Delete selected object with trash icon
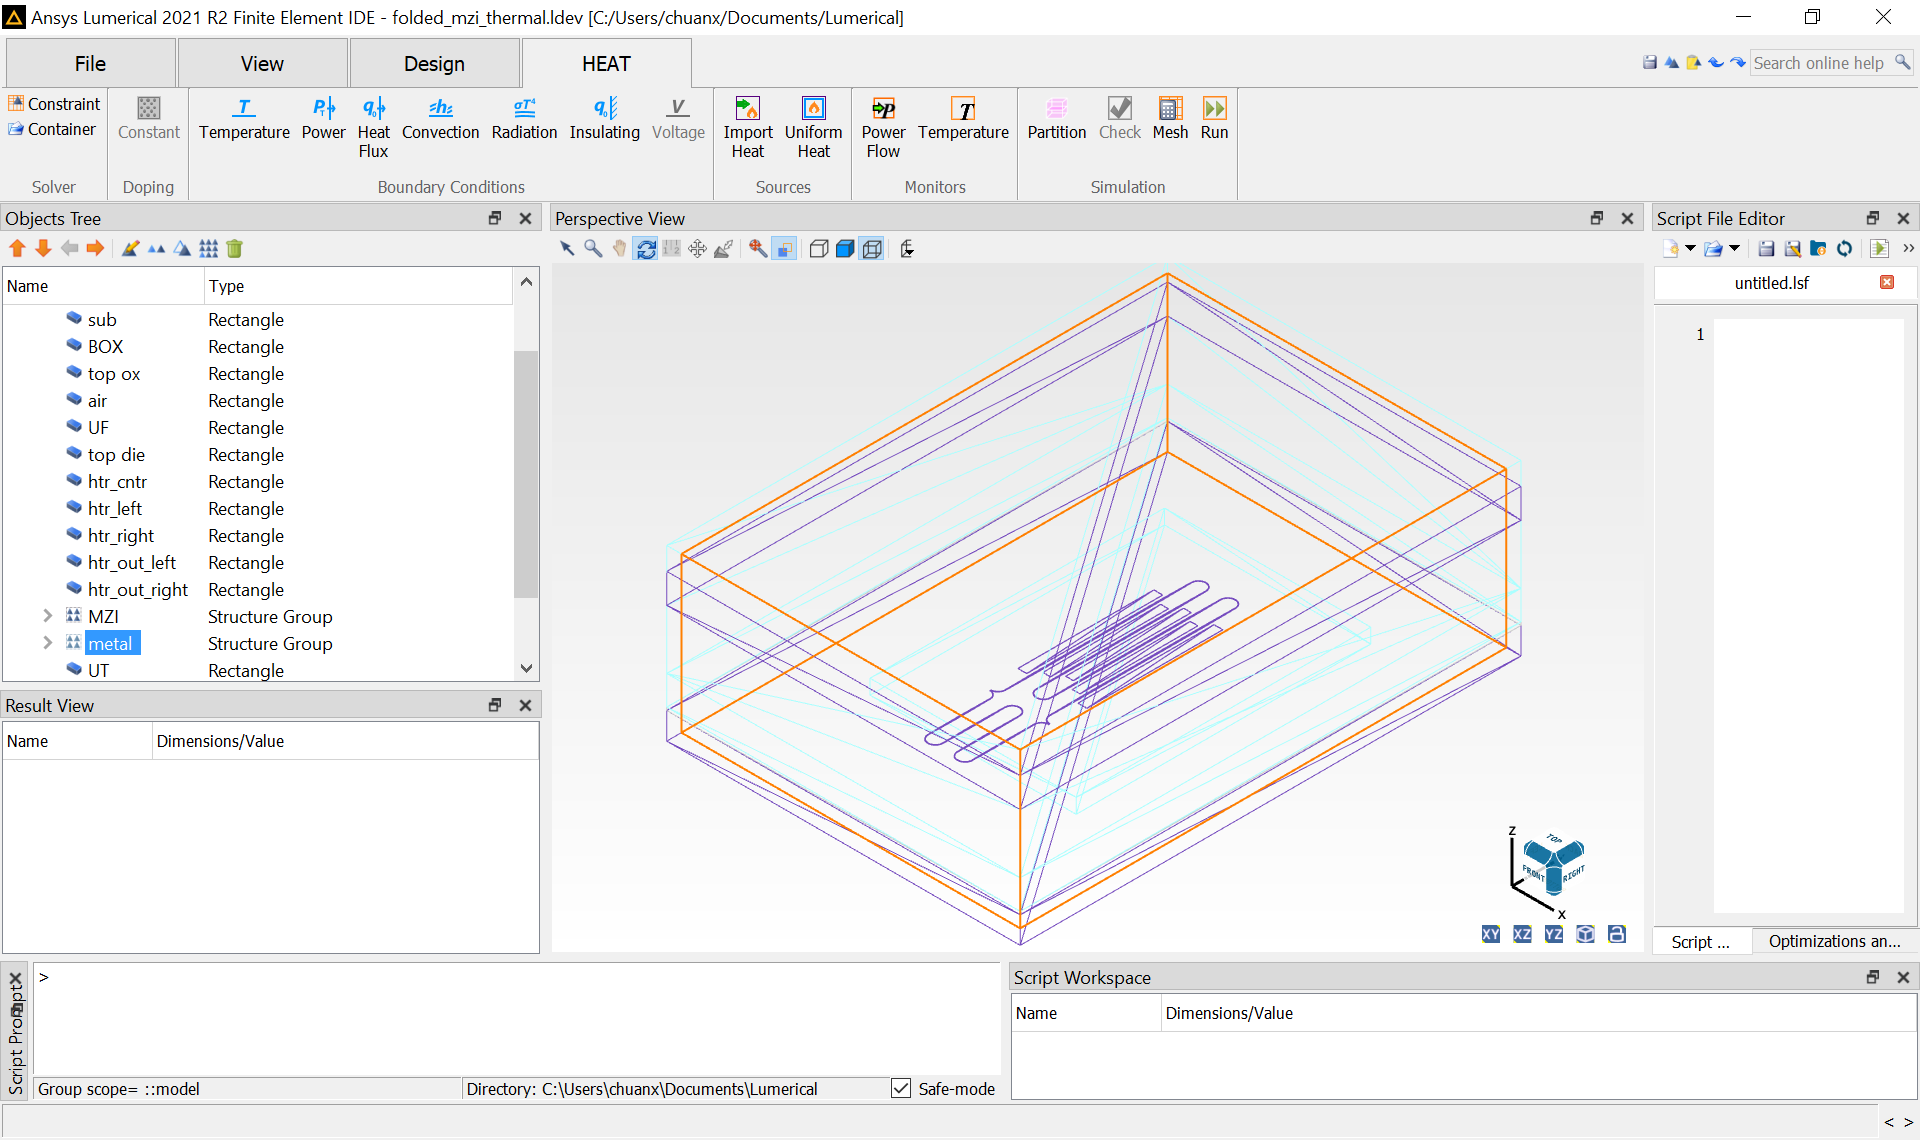 coord(235,248)
